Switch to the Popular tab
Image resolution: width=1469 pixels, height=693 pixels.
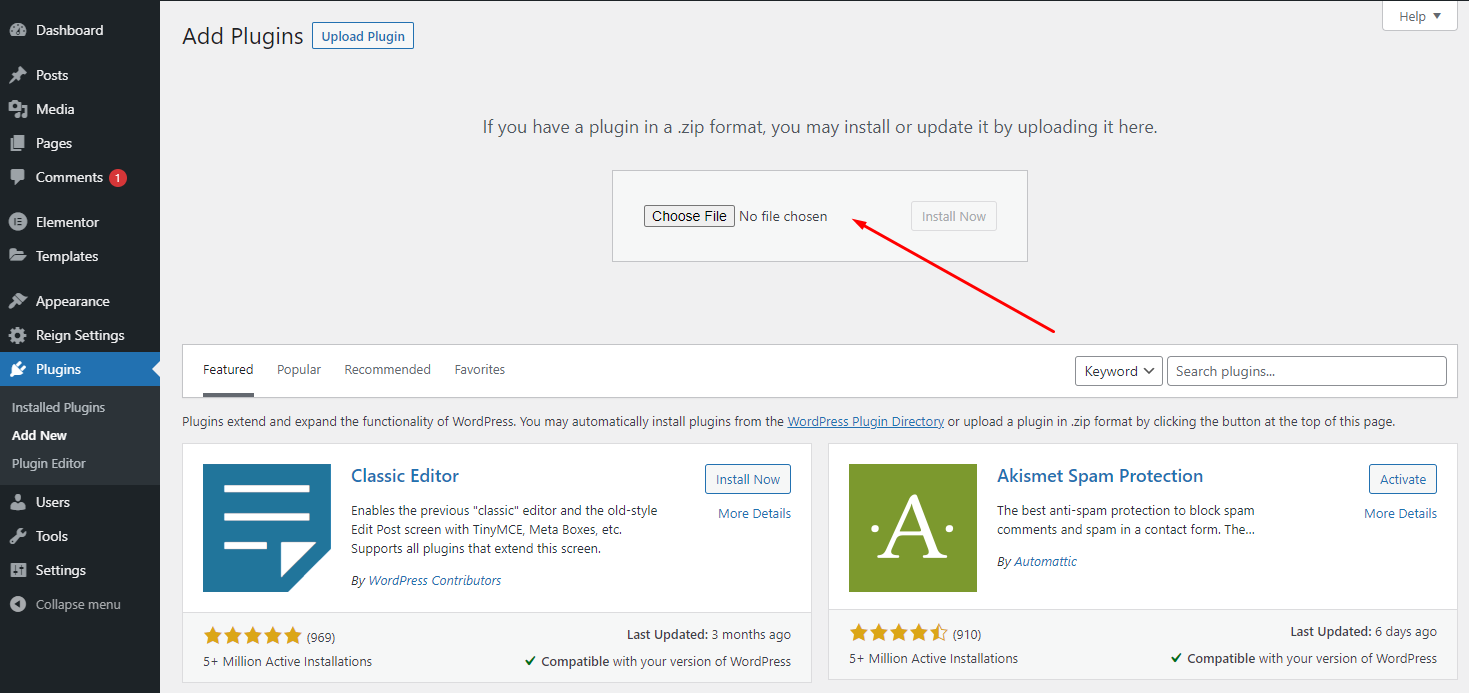pyautogui.click(x=299, y=370)
